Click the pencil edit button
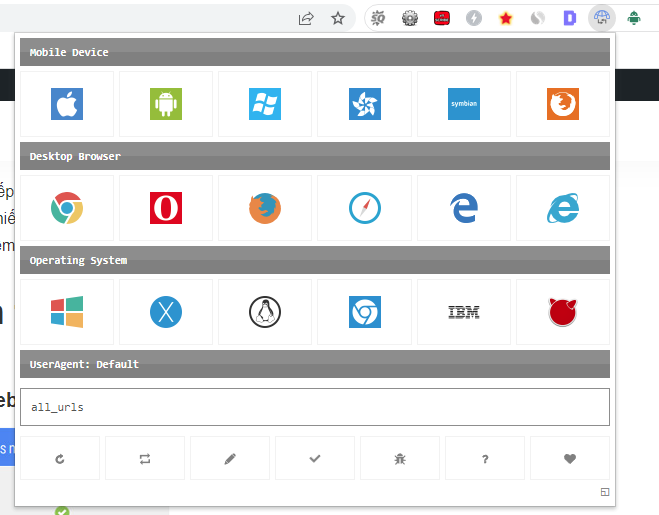Viewport: 659px width, 515px height. pos(230,458)
